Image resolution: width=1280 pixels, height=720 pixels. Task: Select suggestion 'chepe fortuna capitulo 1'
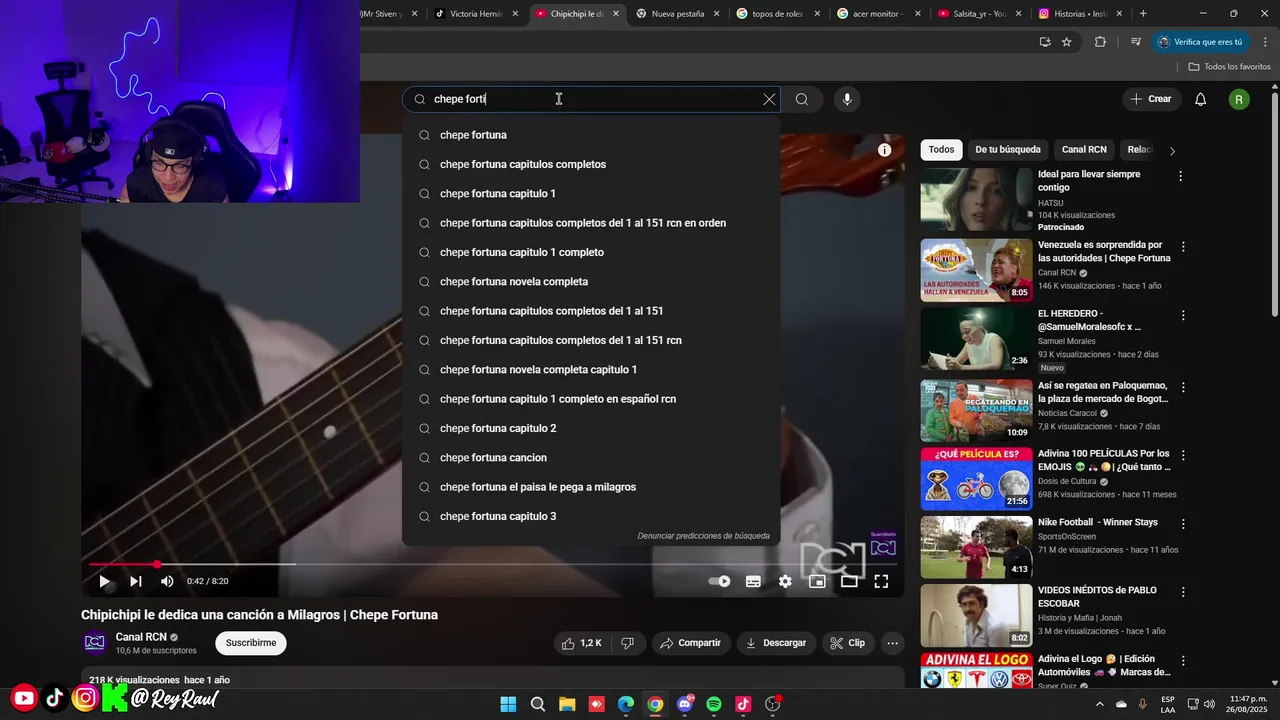coord(591,194)
